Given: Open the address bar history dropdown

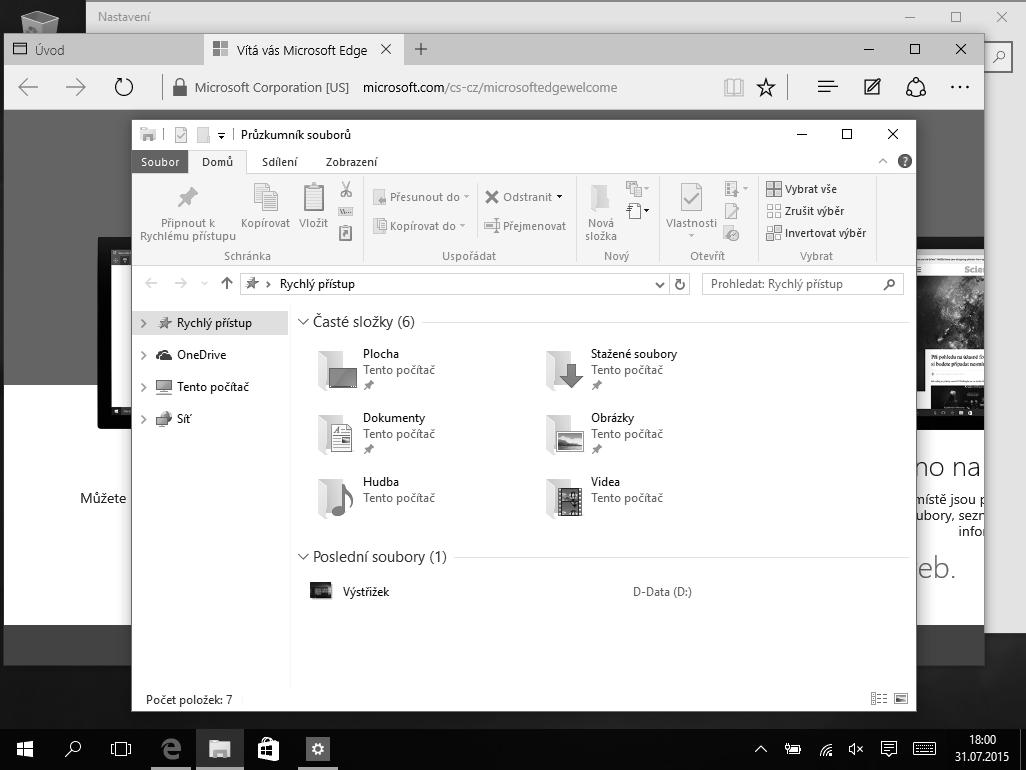Looking at the screenshot, I should (x=659, y=284).
